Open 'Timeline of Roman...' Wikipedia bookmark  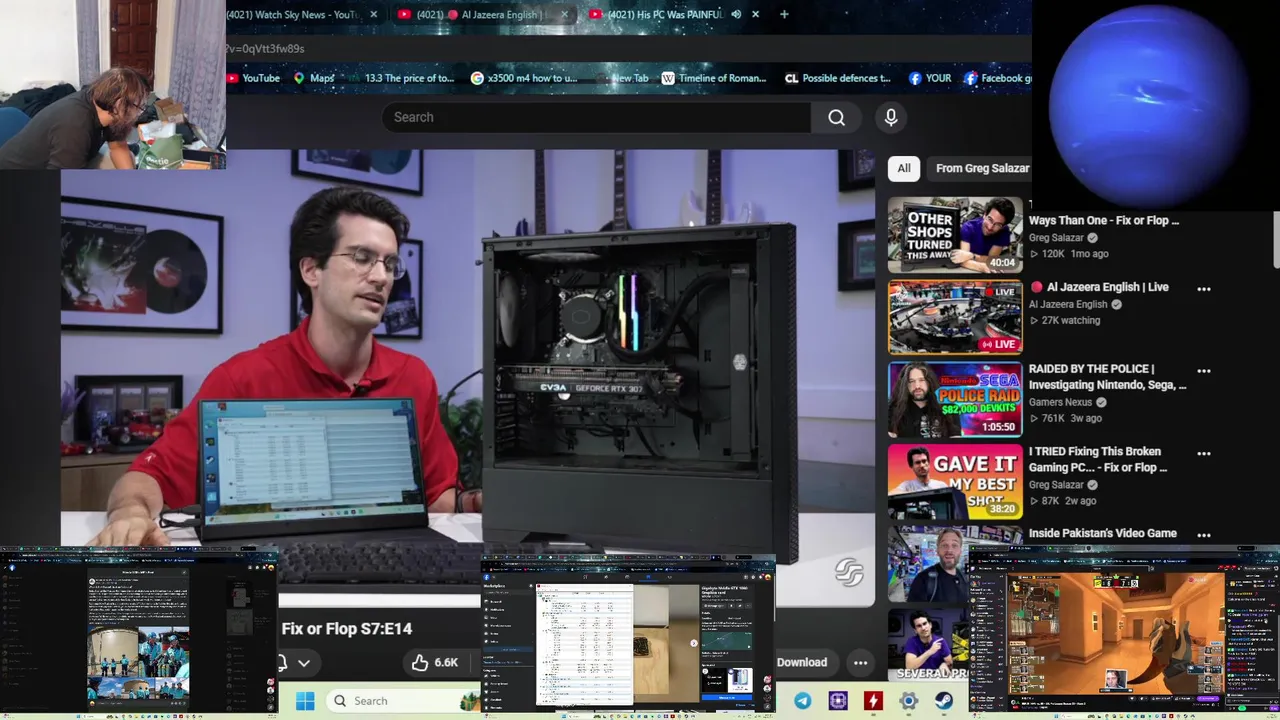click(x=714, y=78)
